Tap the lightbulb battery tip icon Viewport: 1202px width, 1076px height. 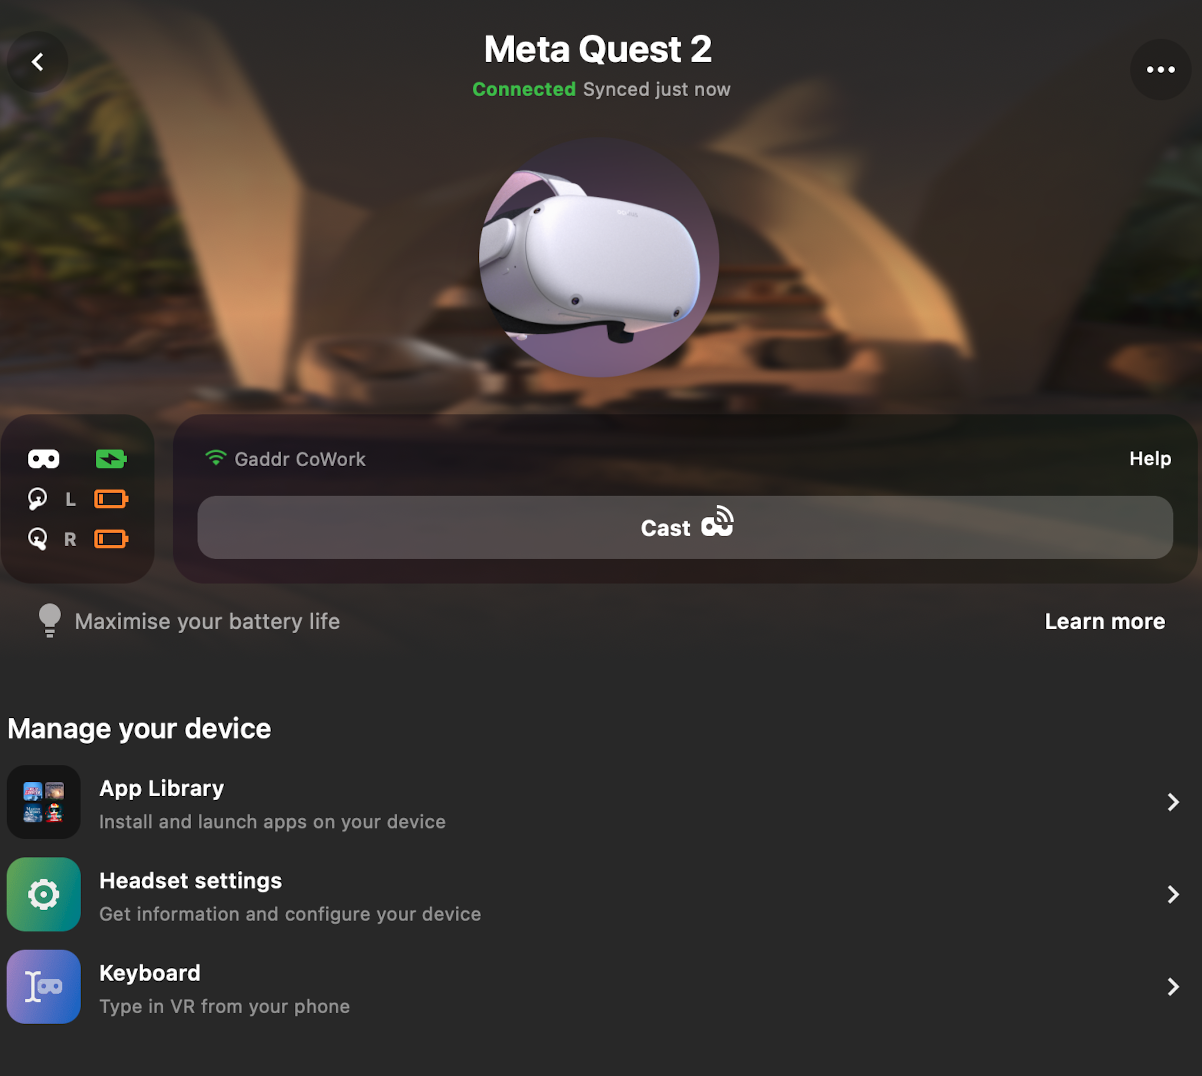click(49, 620)
